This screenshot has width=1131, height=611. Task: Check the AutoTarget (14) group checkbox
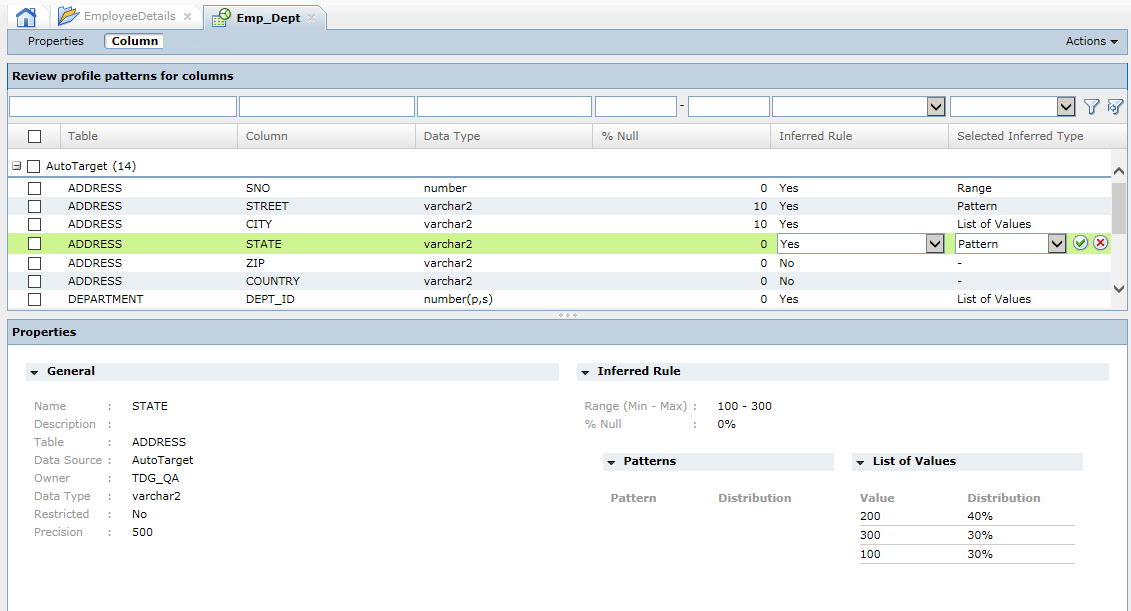click(33, 166)
